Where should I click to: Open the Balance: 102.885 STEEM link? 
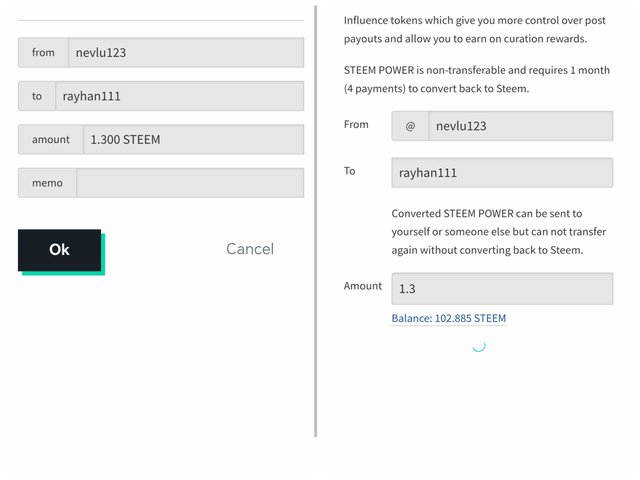pyautogui.click(x=449, y=318)
